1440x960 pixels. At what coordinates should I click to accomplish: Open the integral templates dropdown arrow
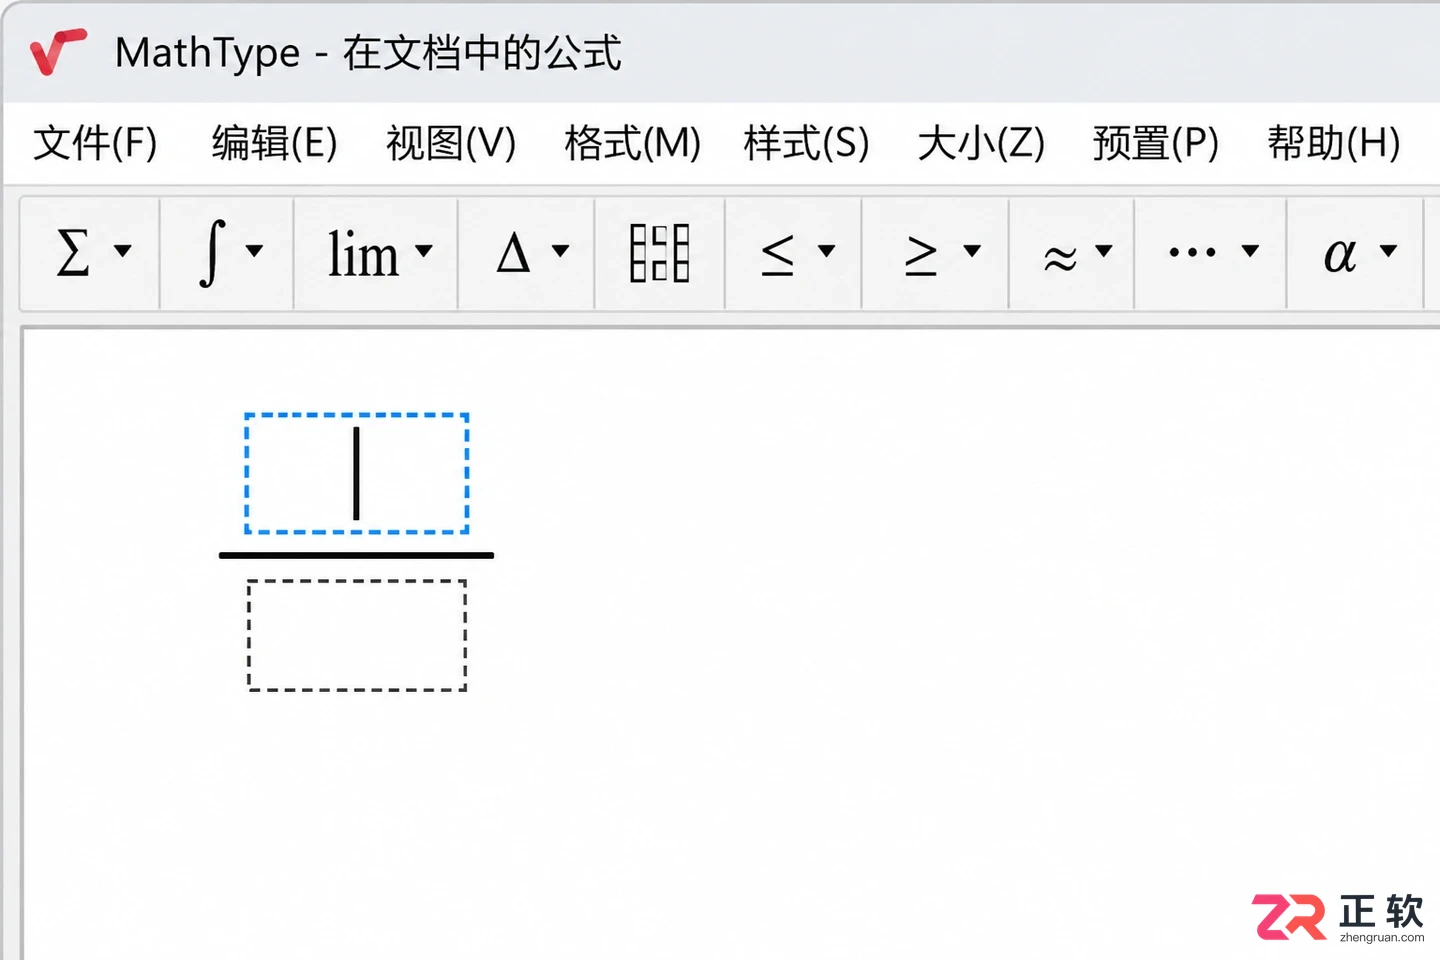pos(254,250)
